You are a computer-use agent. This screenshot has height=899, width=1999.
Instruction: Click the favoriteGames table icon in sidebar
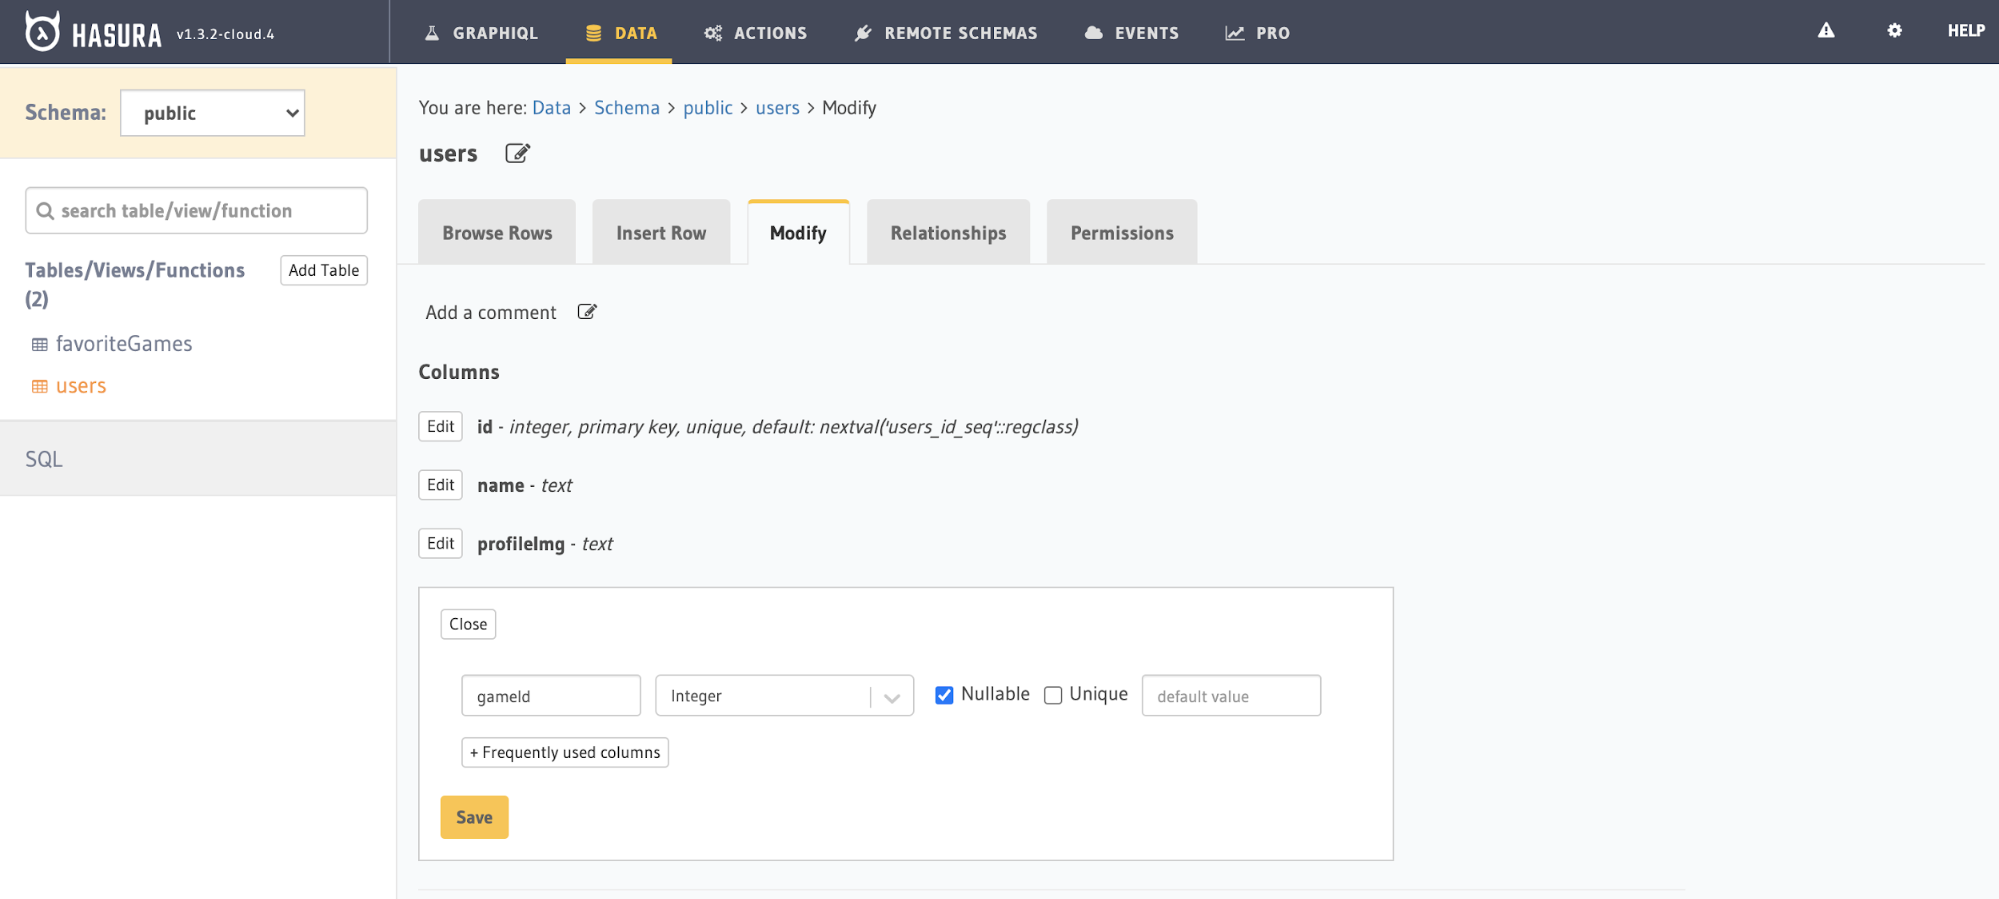click(x=40, y=344)
